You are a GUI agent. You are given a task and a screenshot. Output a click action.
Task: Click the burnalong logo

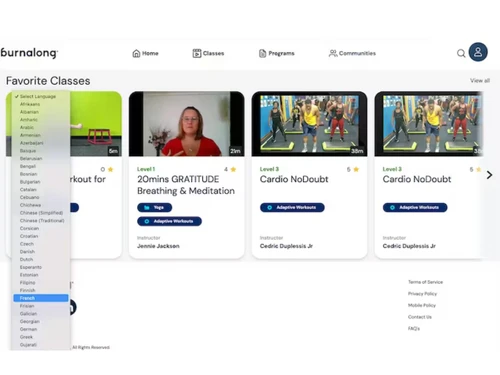tap(29, 53)
